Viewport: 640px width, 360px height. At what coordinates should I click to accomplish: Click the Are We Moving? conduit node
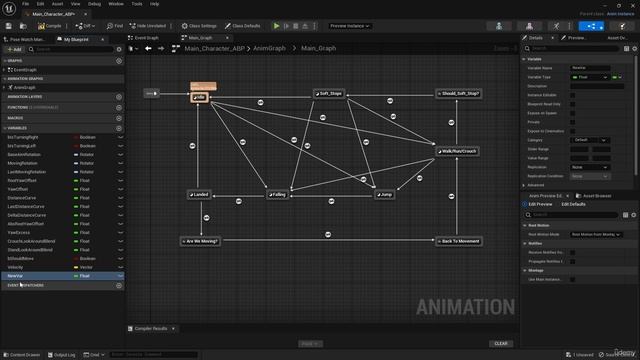[200, 241]
